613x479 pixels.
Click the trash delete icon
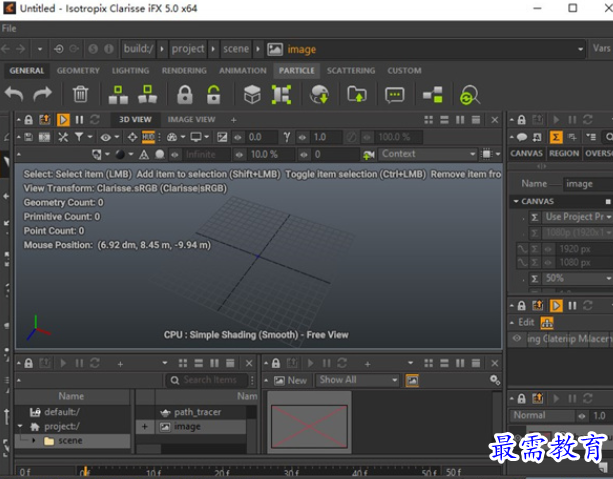pos(81,94)
